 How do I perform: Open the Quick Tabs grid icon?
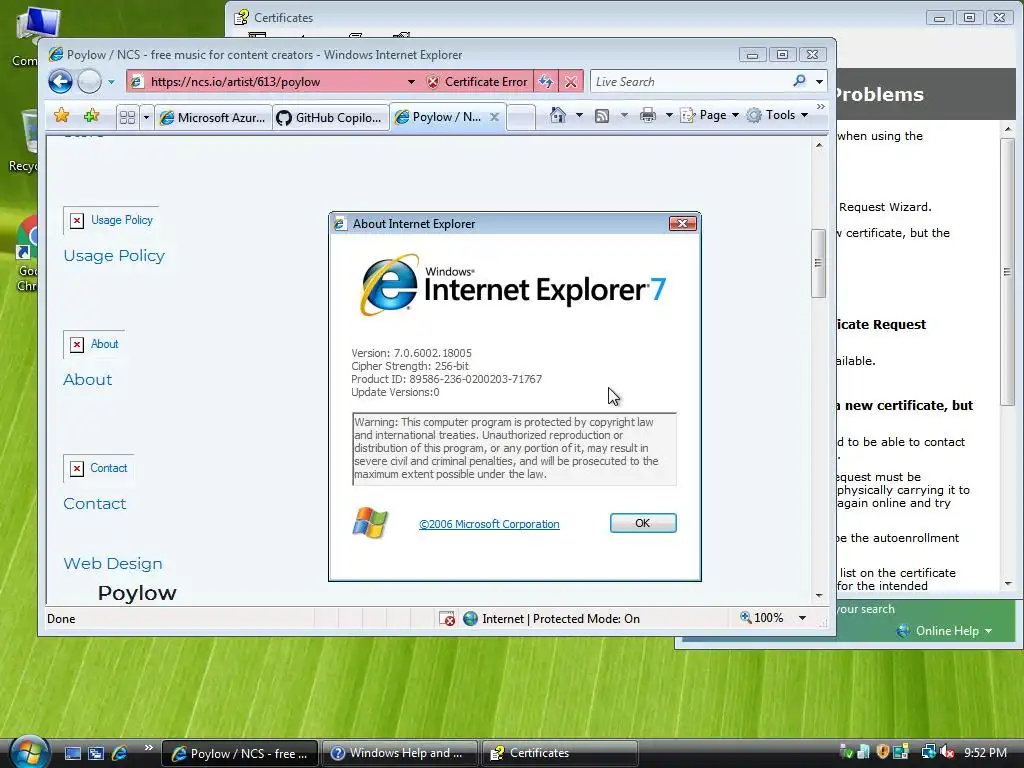(x=127, y=118)
